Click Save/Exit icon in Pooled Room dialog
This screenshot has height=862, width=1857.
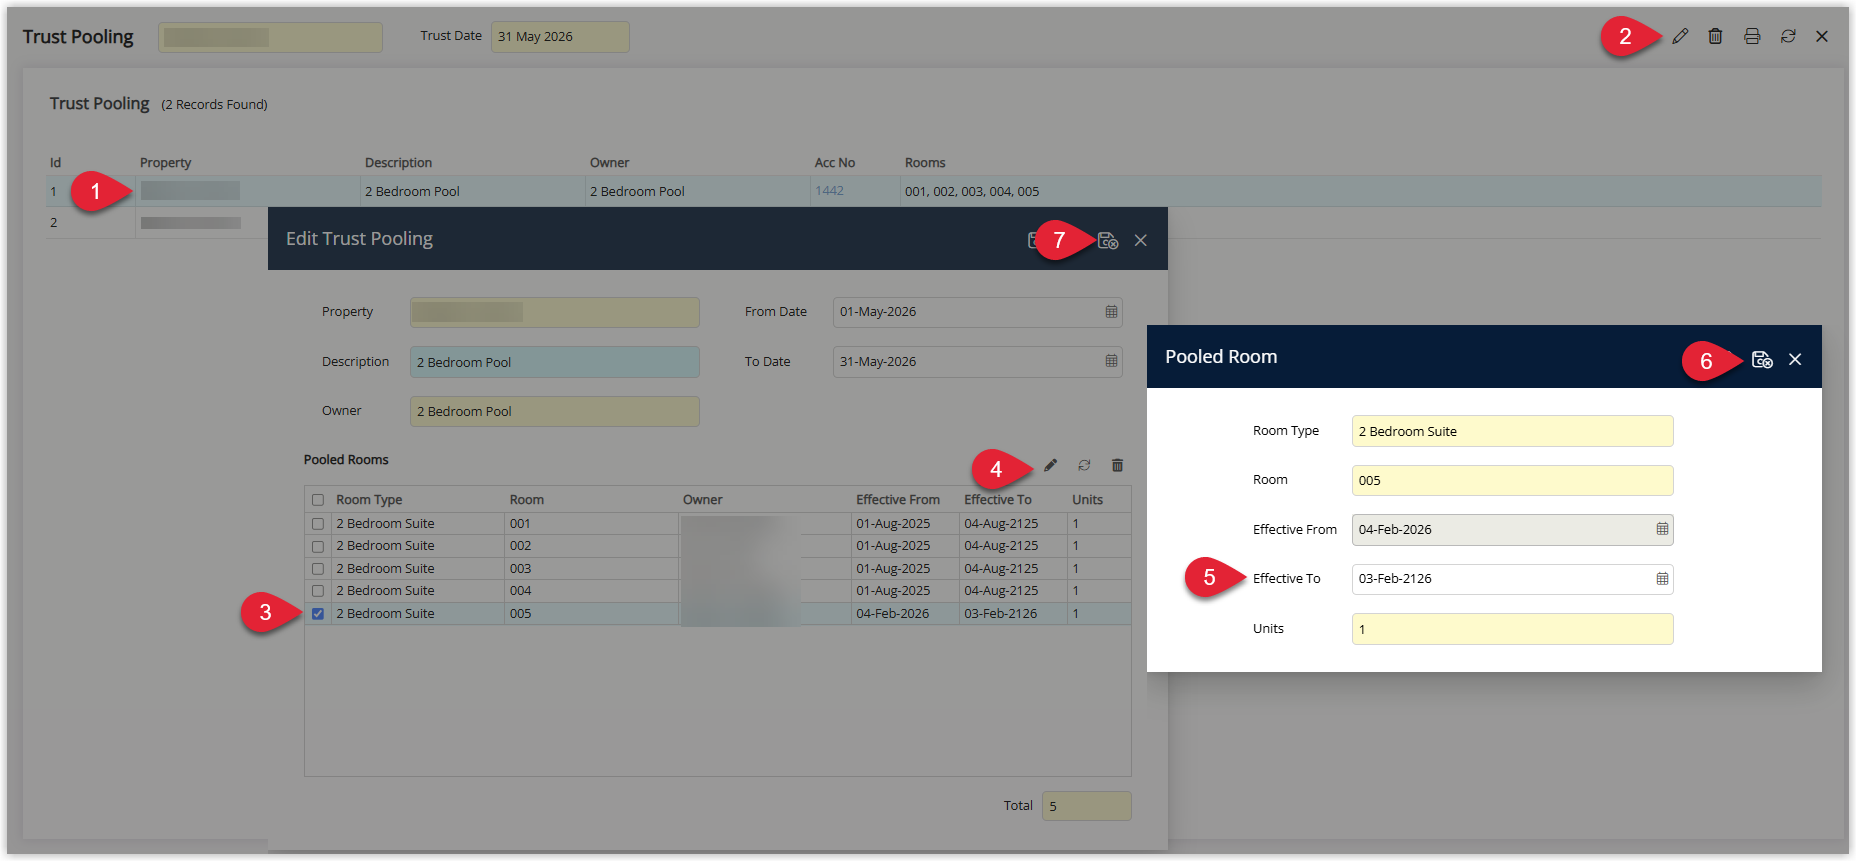point(1762,359)
